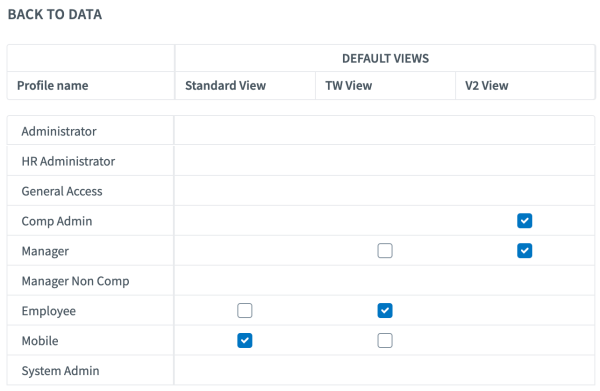Select the Administrator profile row
The image size is (600, 391).
(301, 131)
